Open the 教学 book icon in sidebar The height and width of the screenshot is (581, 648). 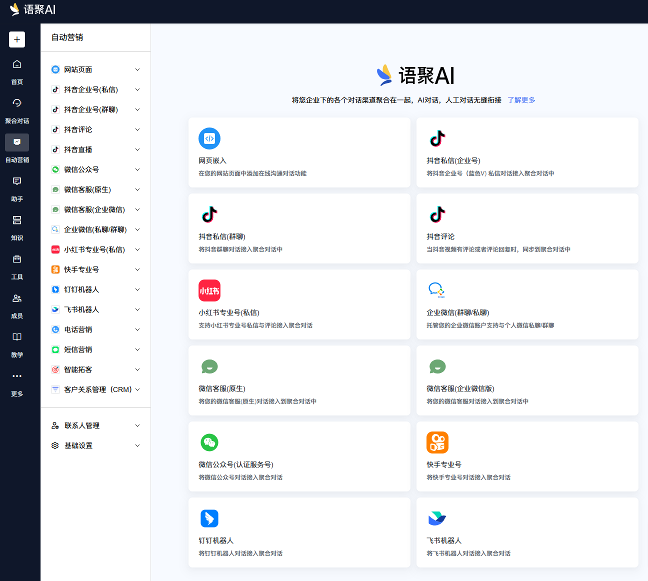point(17,337)
